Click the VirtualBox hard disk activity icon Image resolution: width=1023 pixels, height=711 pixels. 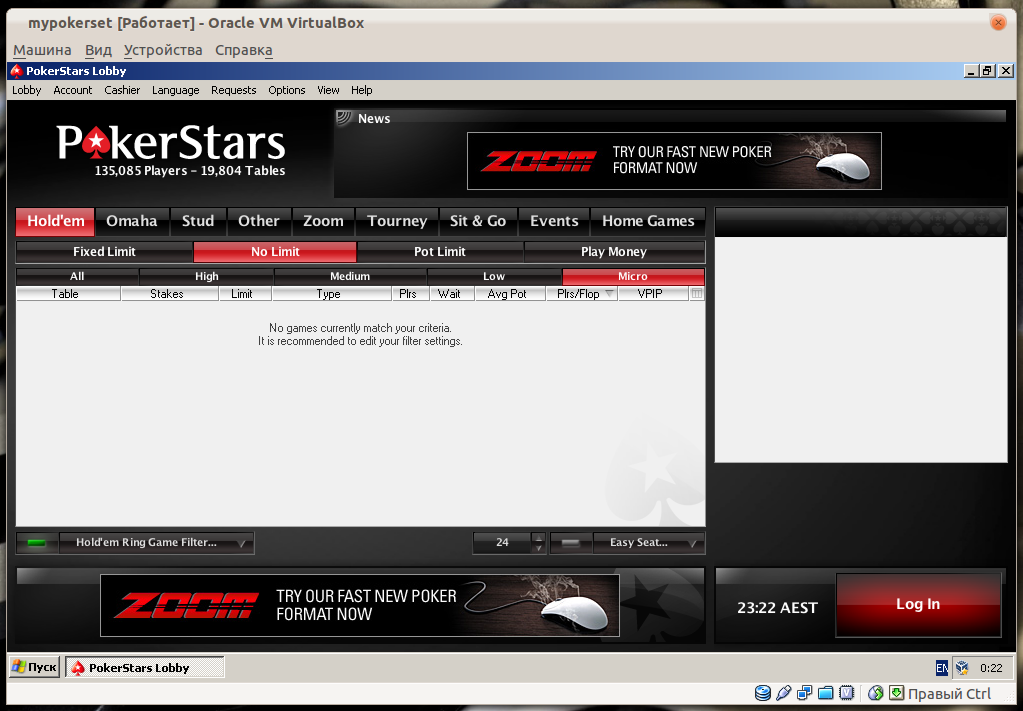pos(763,693)
